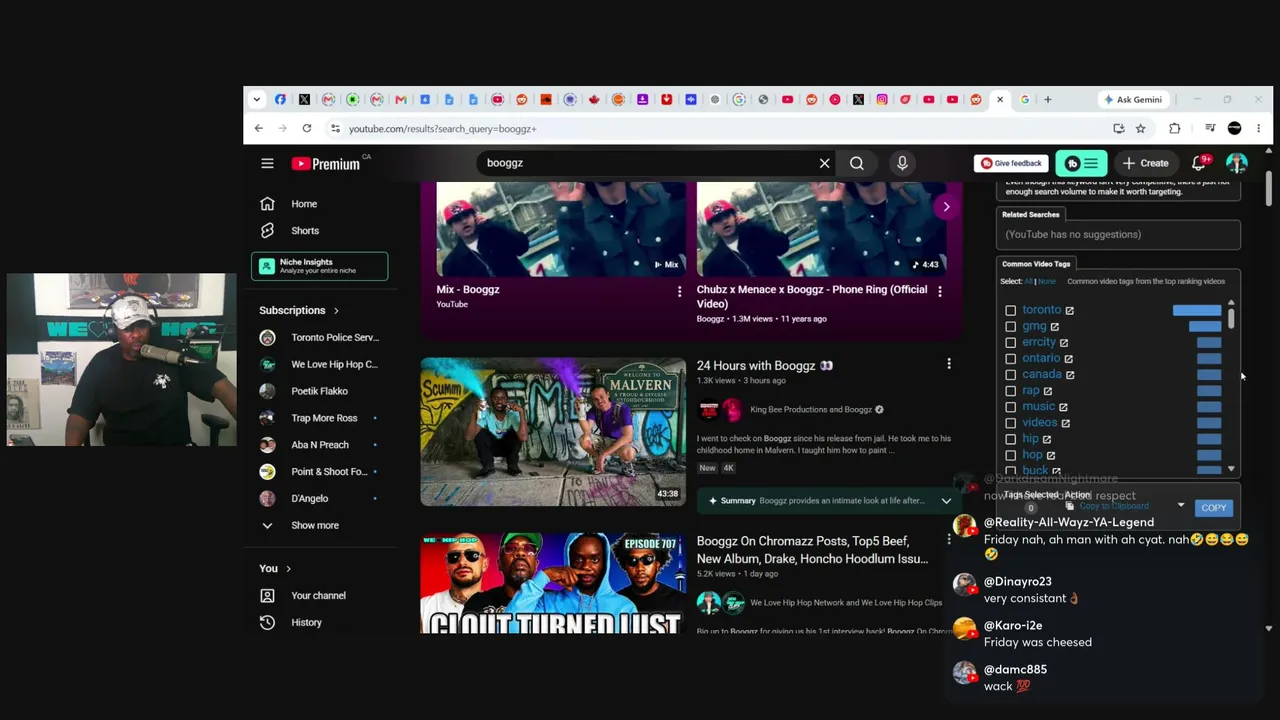1280x720 pixels.
Task: Expand Show more subscriptions
Action: (x=315, y=525)
